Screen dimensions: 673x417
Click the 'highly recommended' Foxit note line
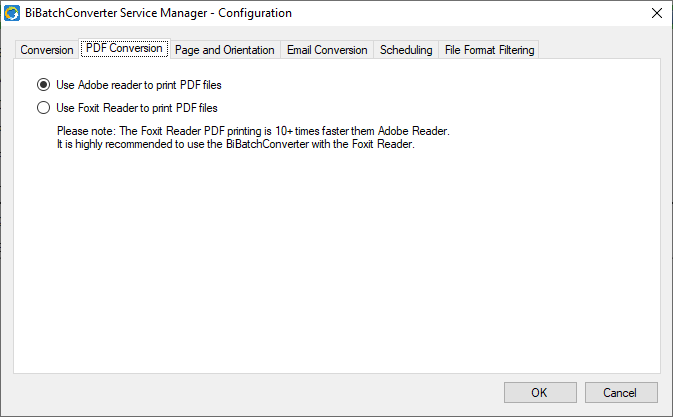236,144
